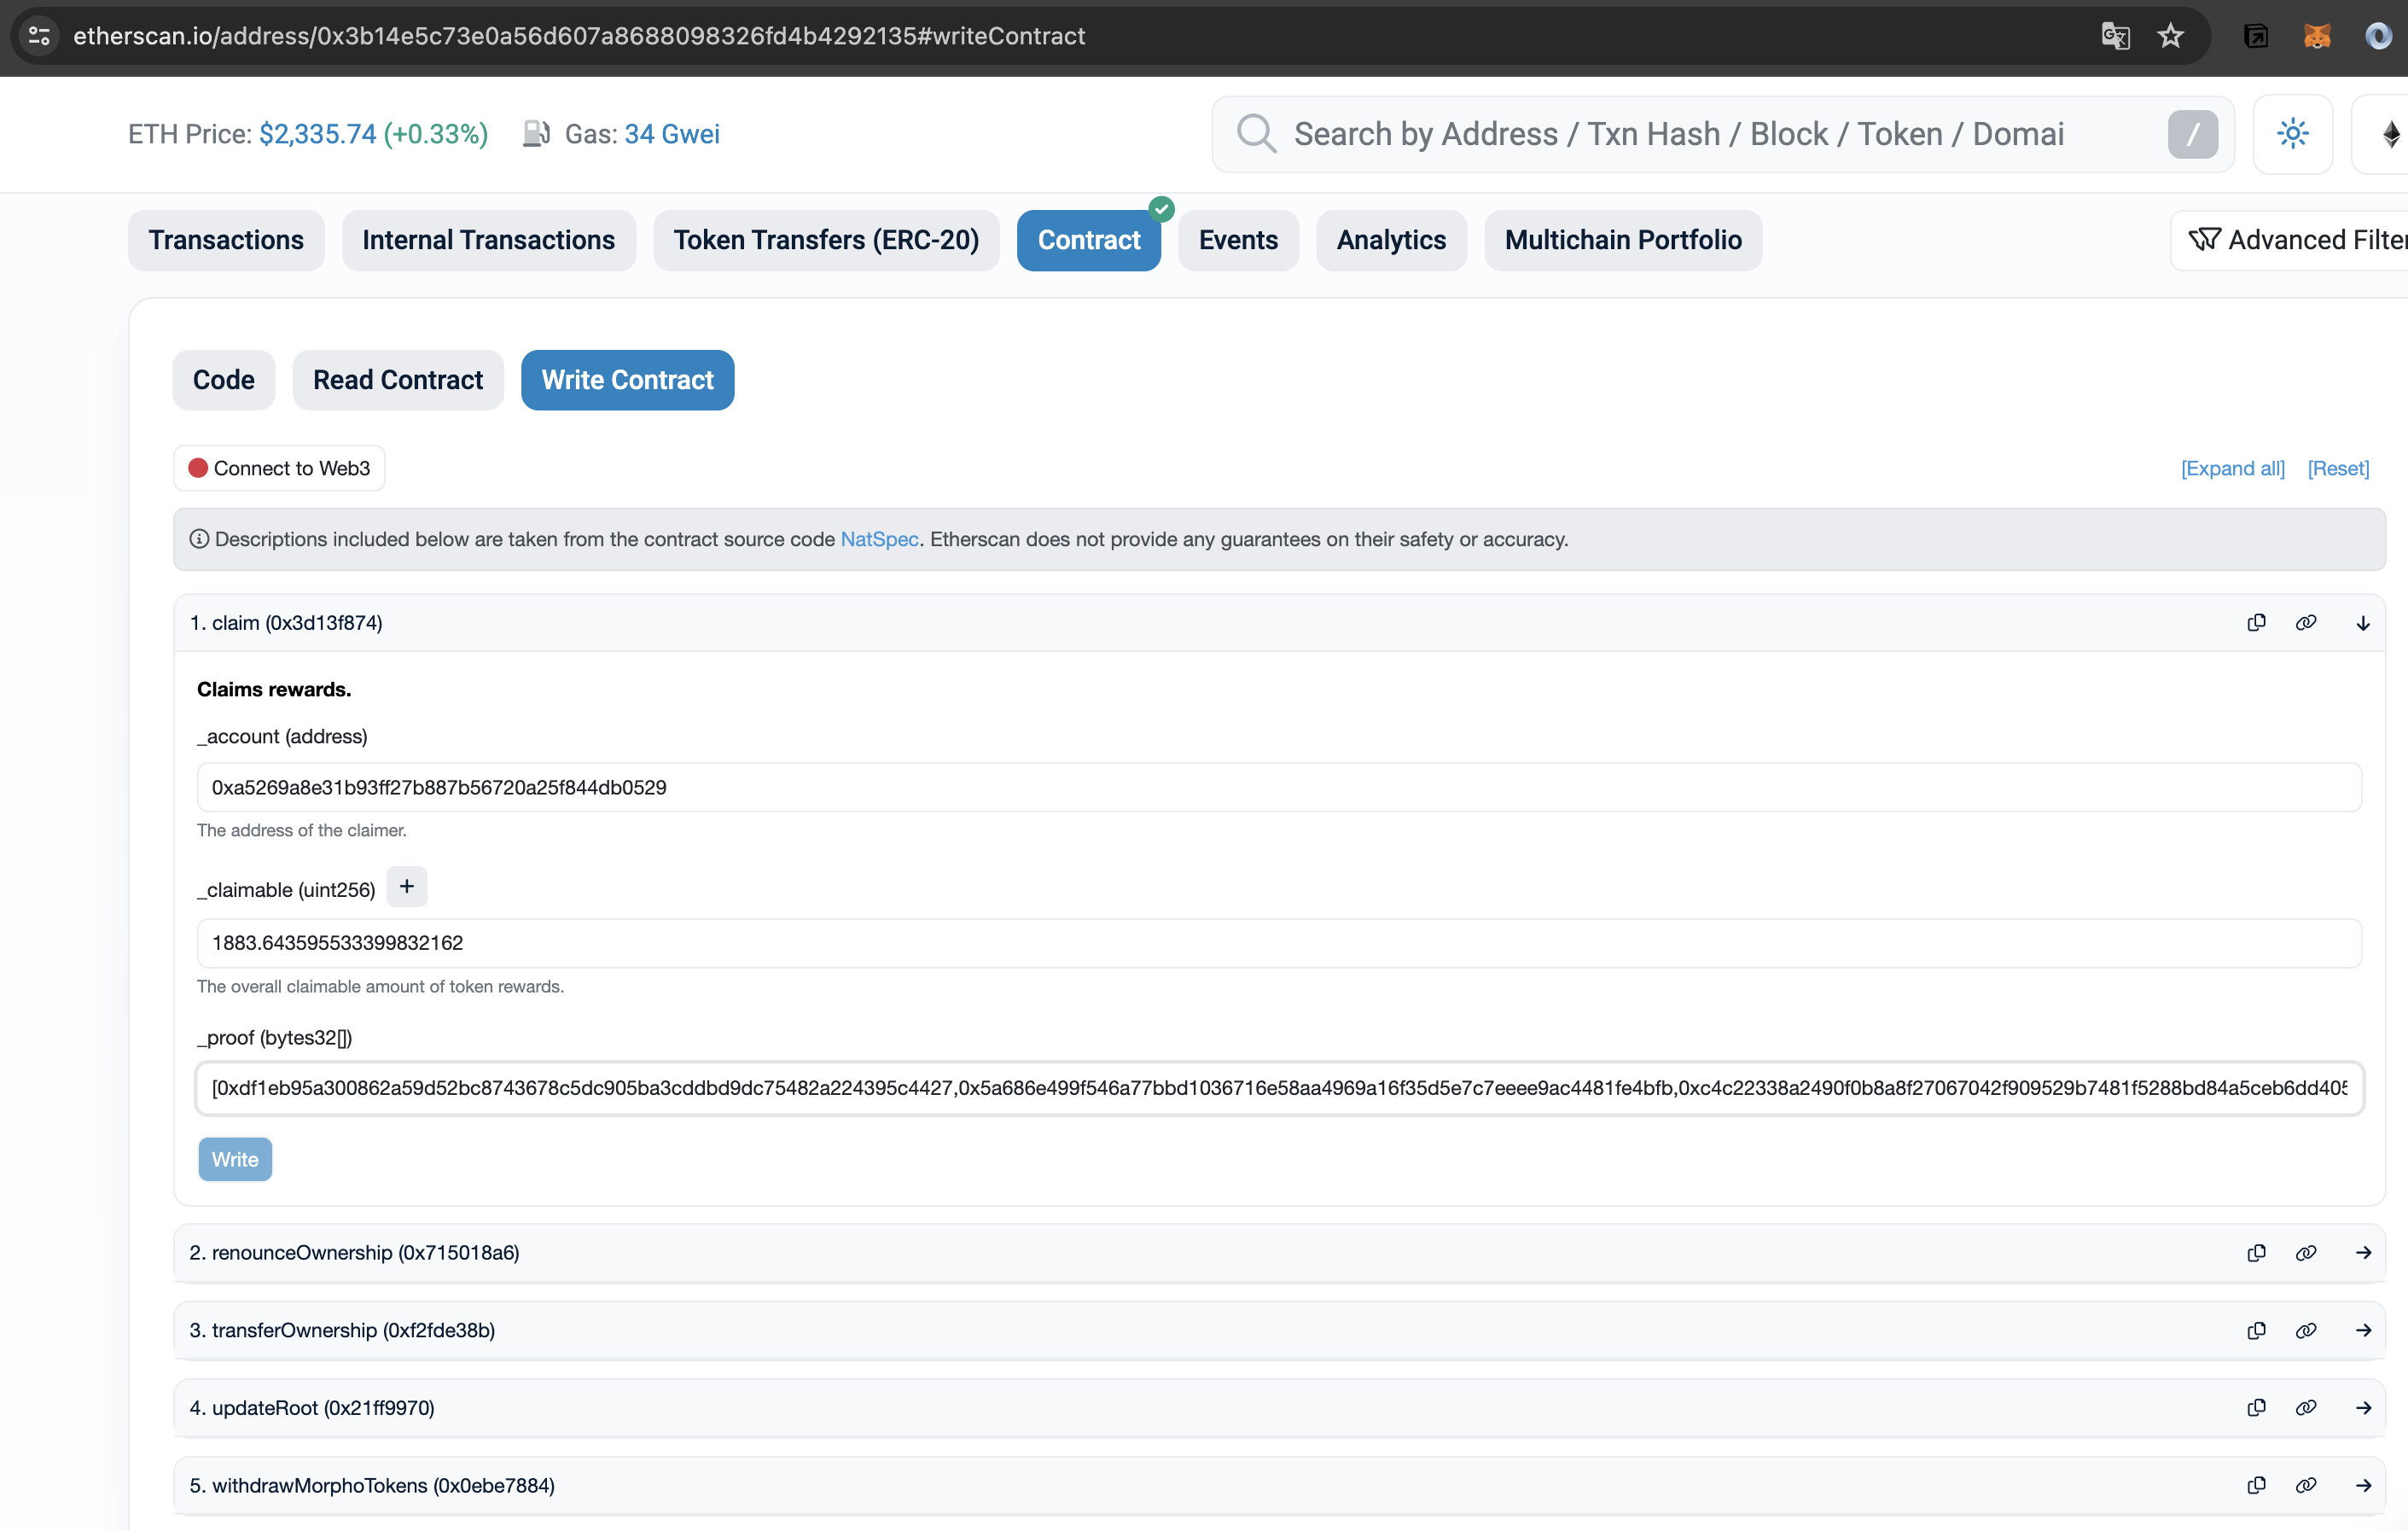
Task: Click permalink icon for transferOwnership row
Action: coord(2306,1330)
